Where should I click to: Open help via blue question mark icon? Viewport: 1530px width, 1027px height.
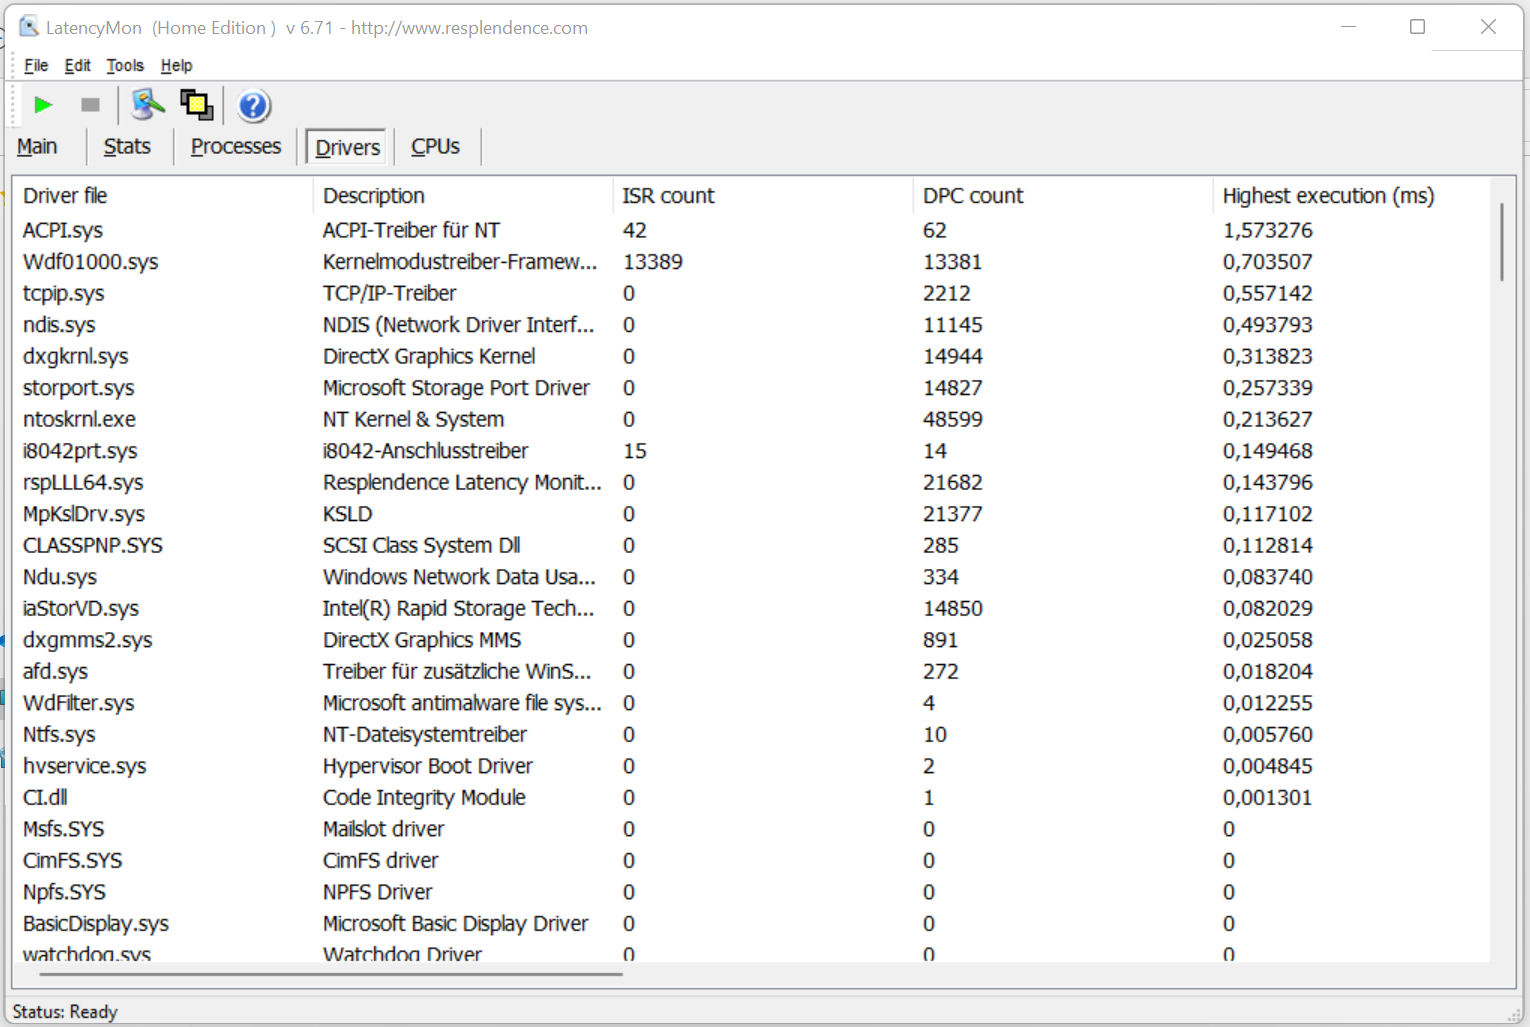pos(254,106)
